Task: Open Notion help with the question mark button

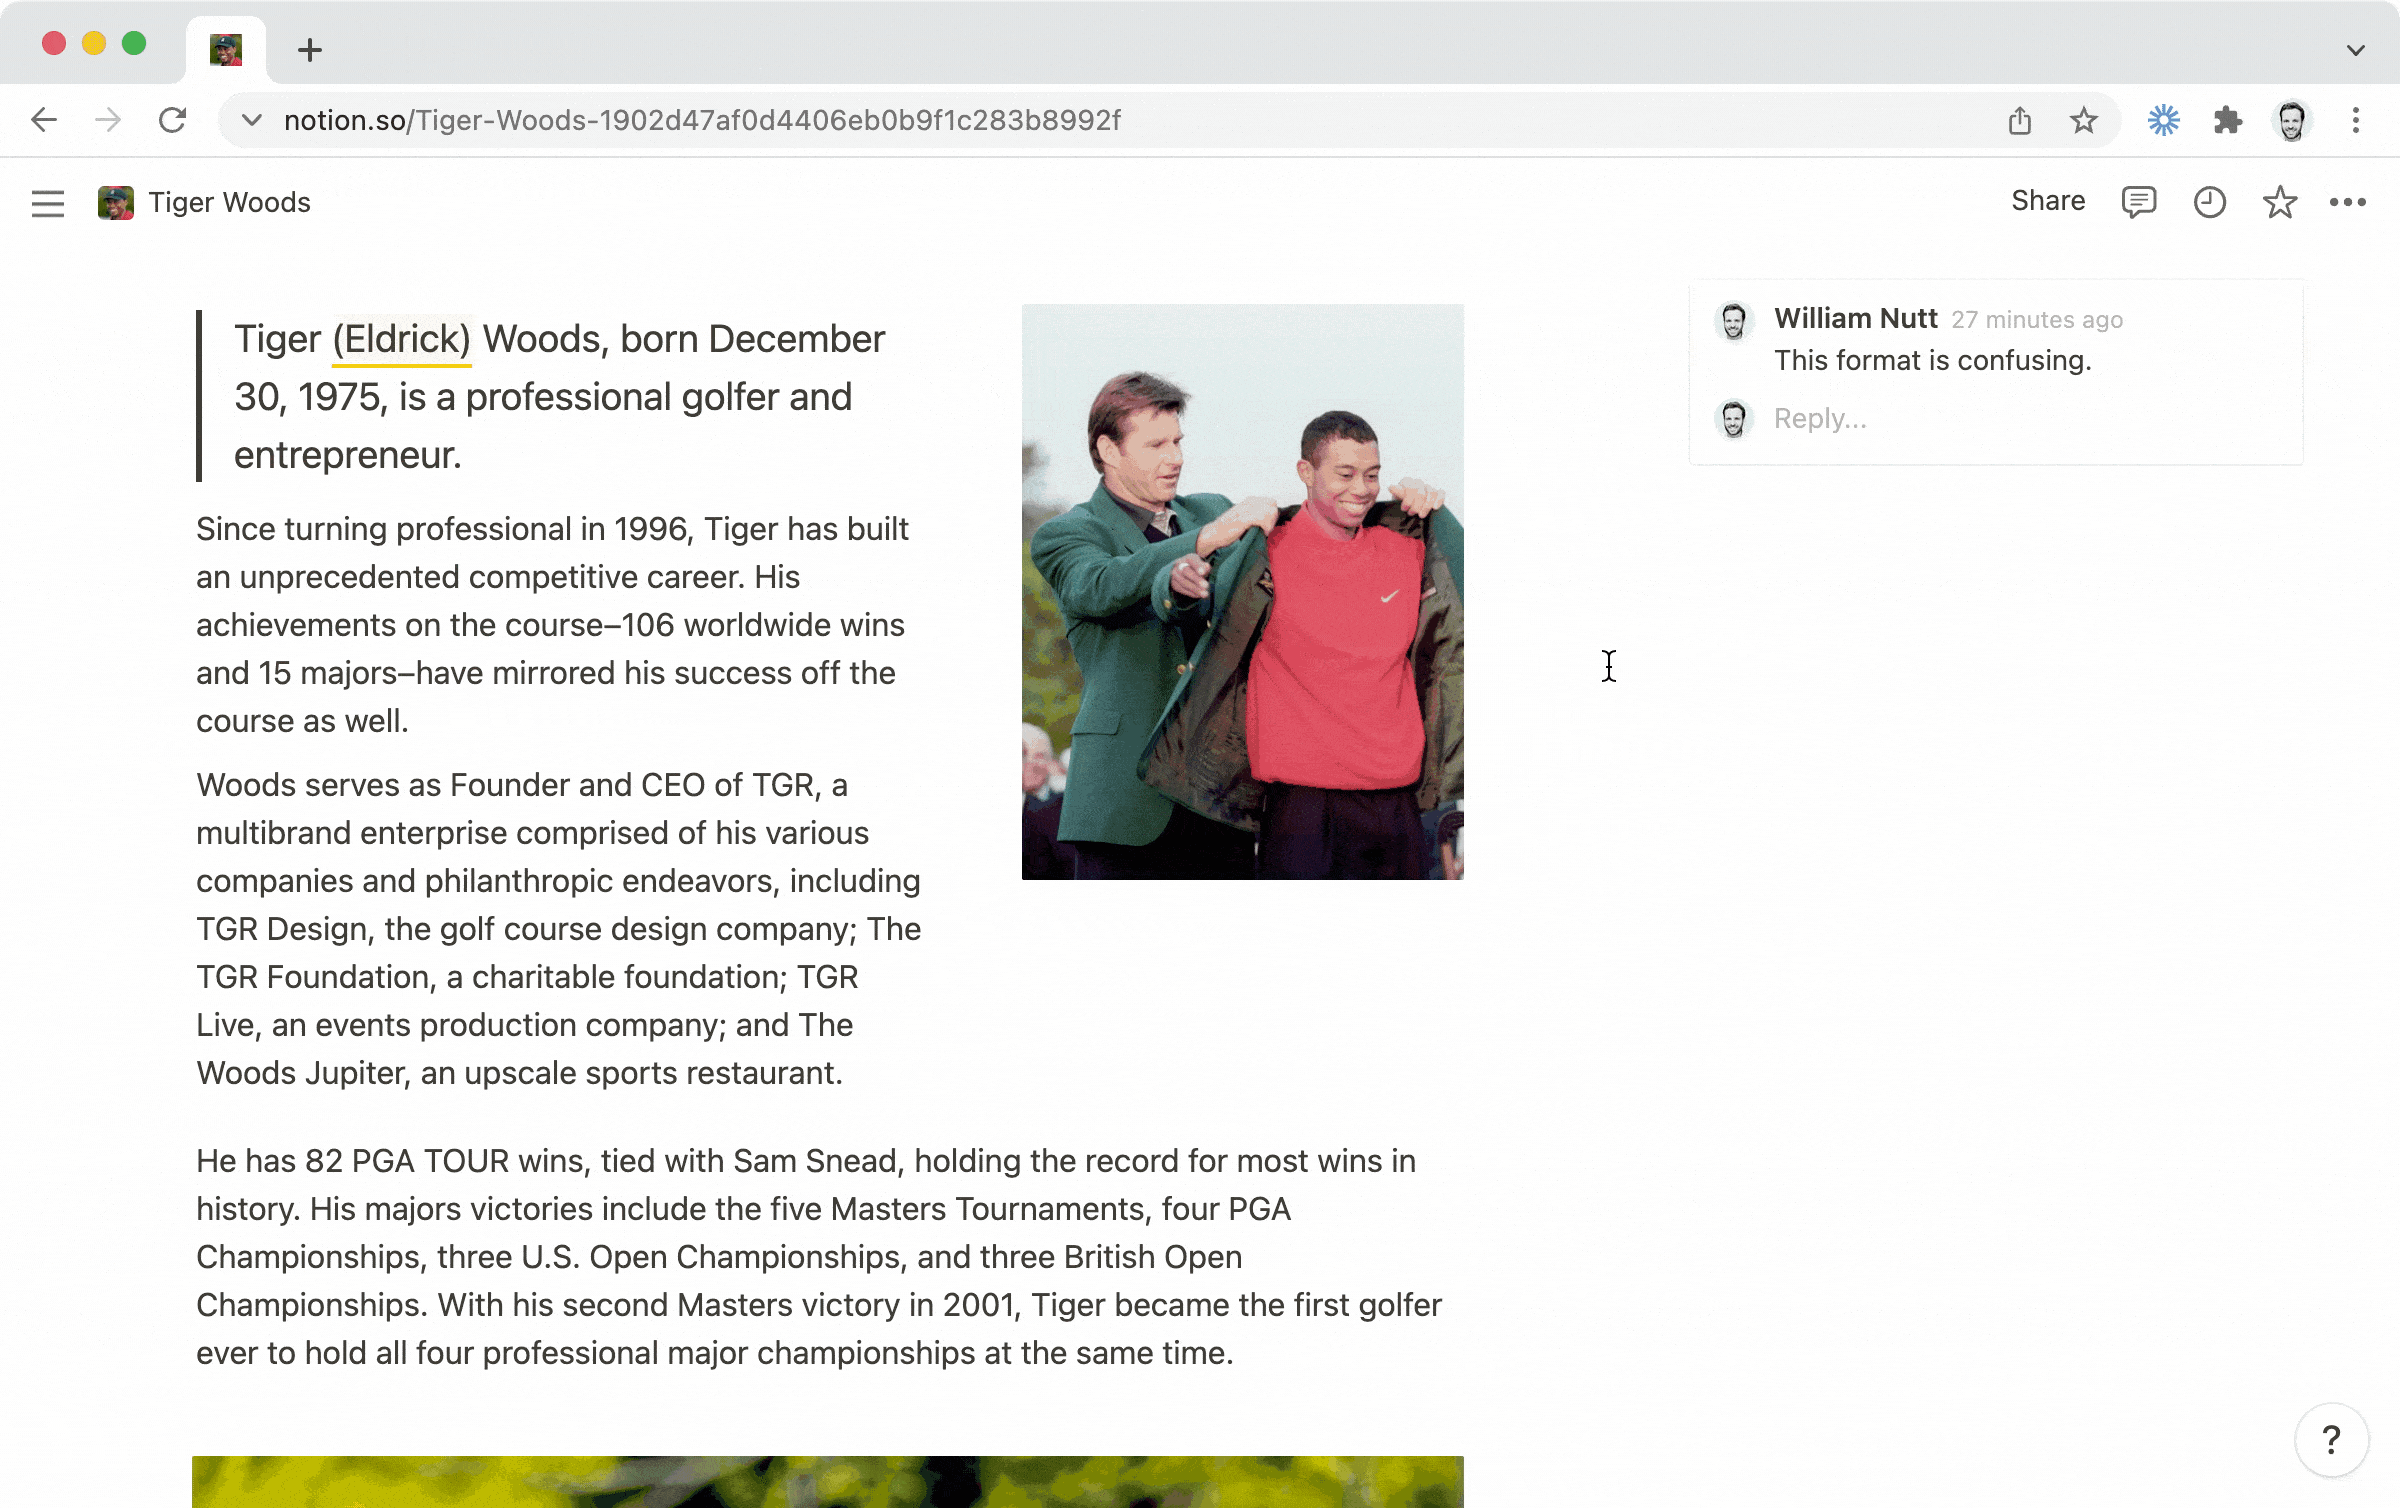Action: point(2331,1439)
